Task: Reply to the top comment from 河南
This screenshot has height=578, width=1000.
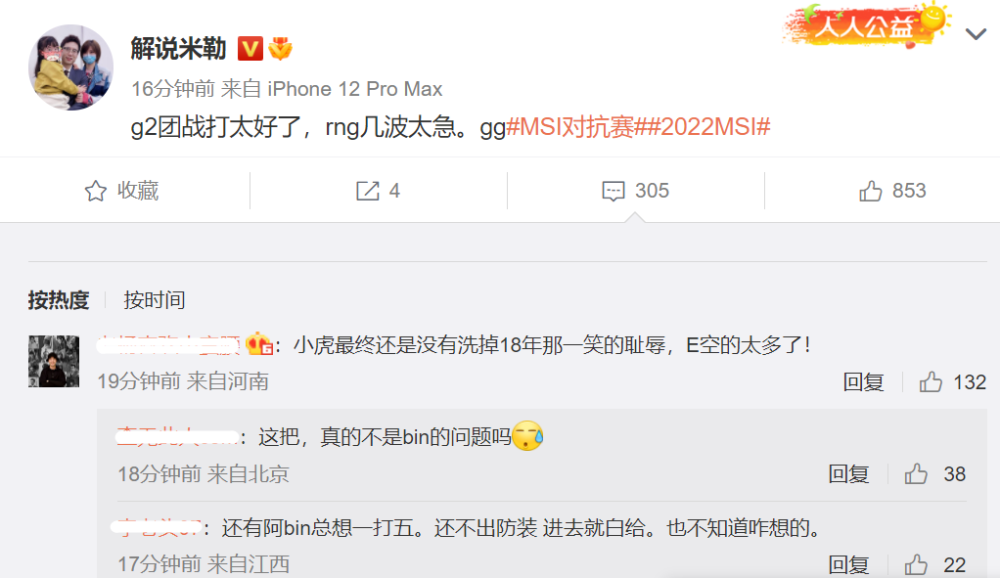Action: [864, 382]
